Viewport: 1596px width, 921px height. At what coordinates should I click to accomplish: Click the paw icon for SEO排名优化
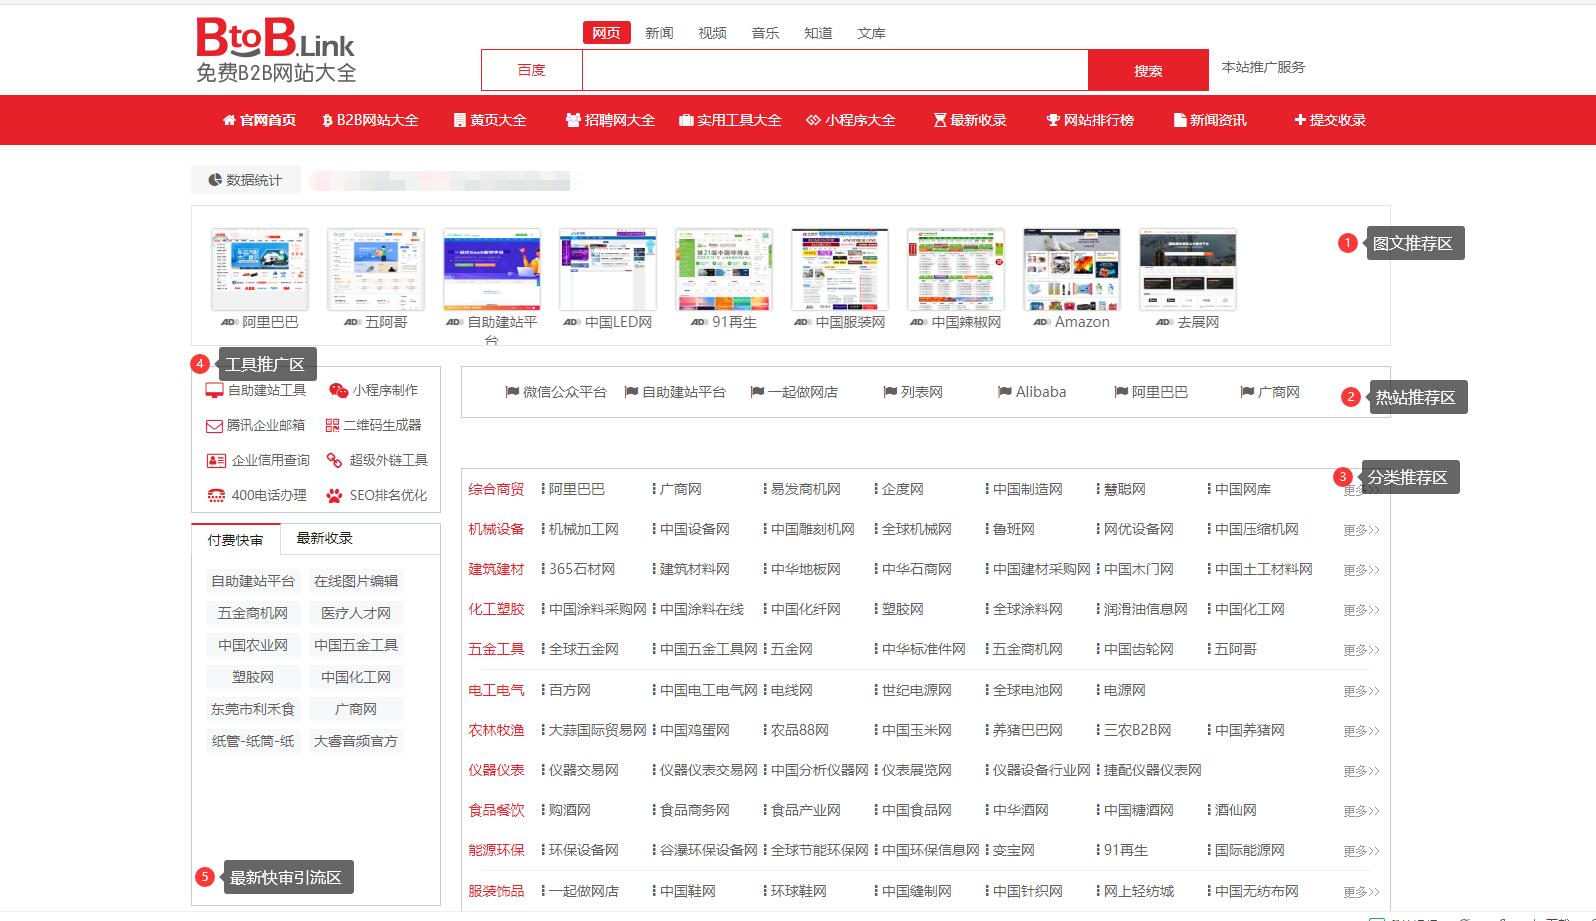[x=334, y=495]
